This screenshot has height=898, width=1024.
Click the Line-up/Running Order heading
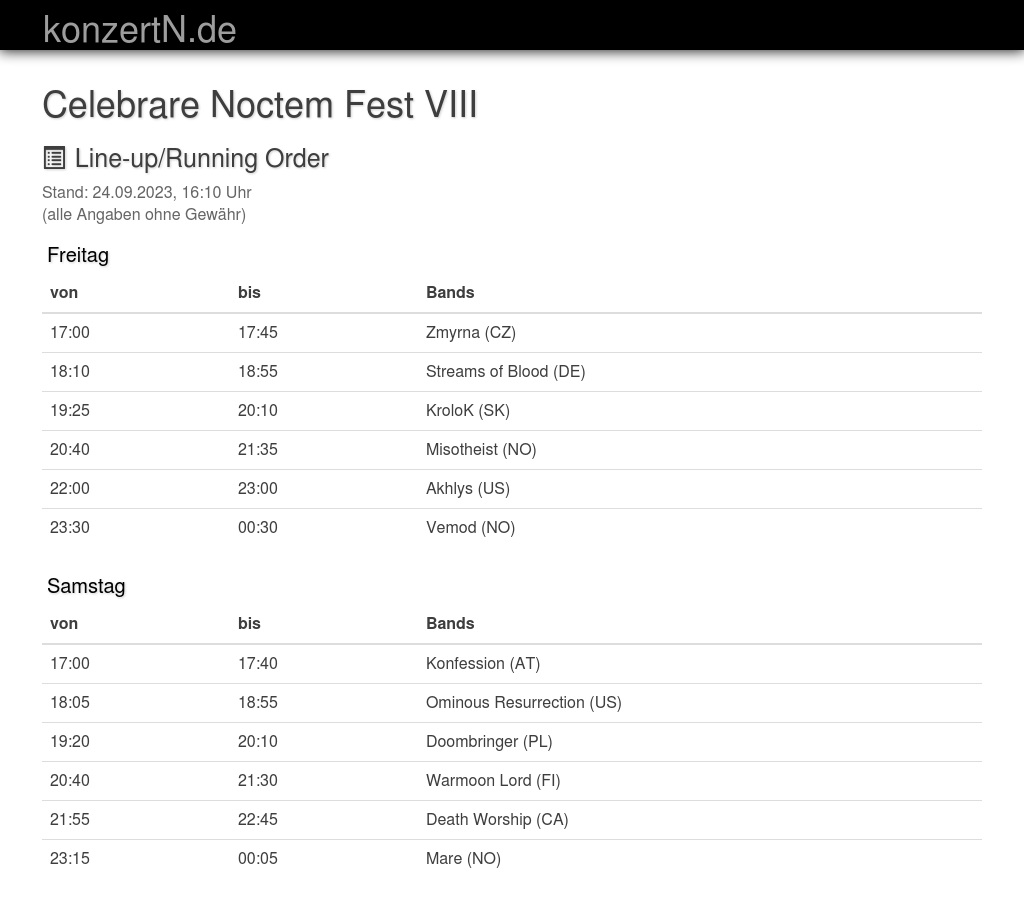click(201, 158)
